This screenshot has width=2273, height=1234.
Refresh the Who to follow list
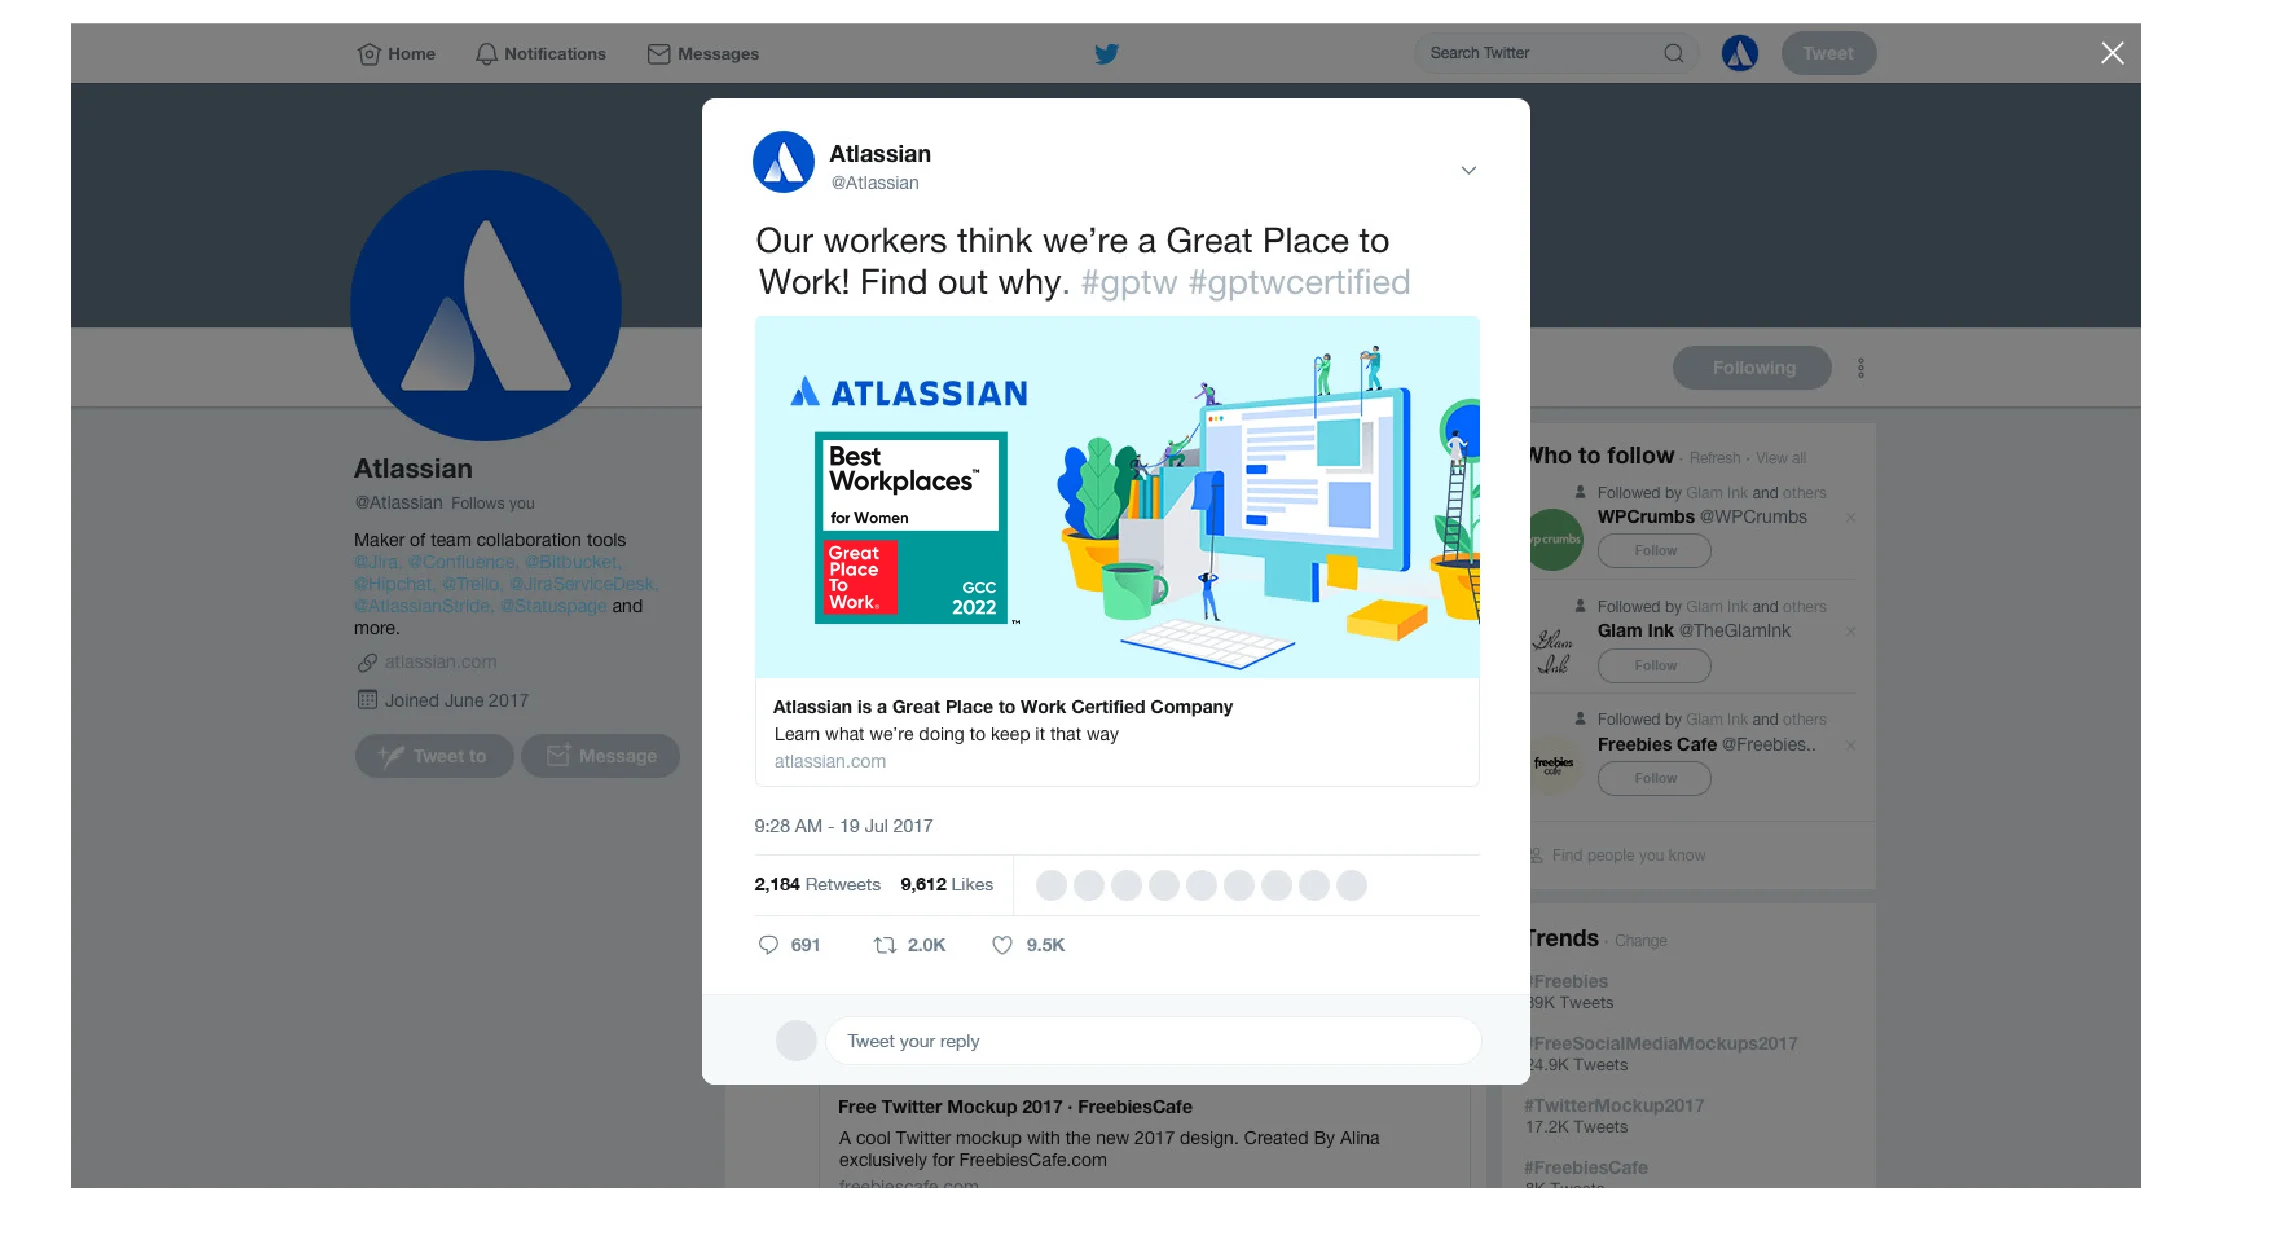click(x=1715, y=458)
